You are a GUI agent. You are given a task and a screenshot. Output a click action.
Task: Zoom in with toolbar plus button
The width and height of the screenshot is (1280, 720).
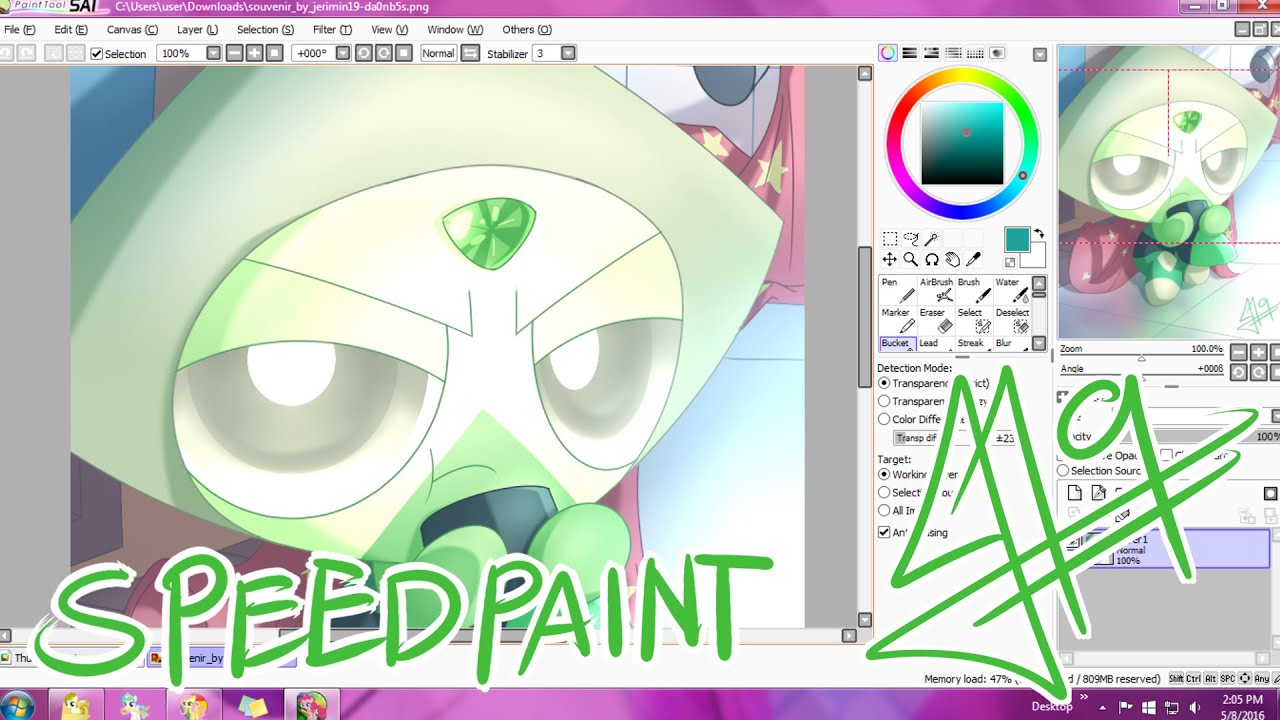(254, 53)
